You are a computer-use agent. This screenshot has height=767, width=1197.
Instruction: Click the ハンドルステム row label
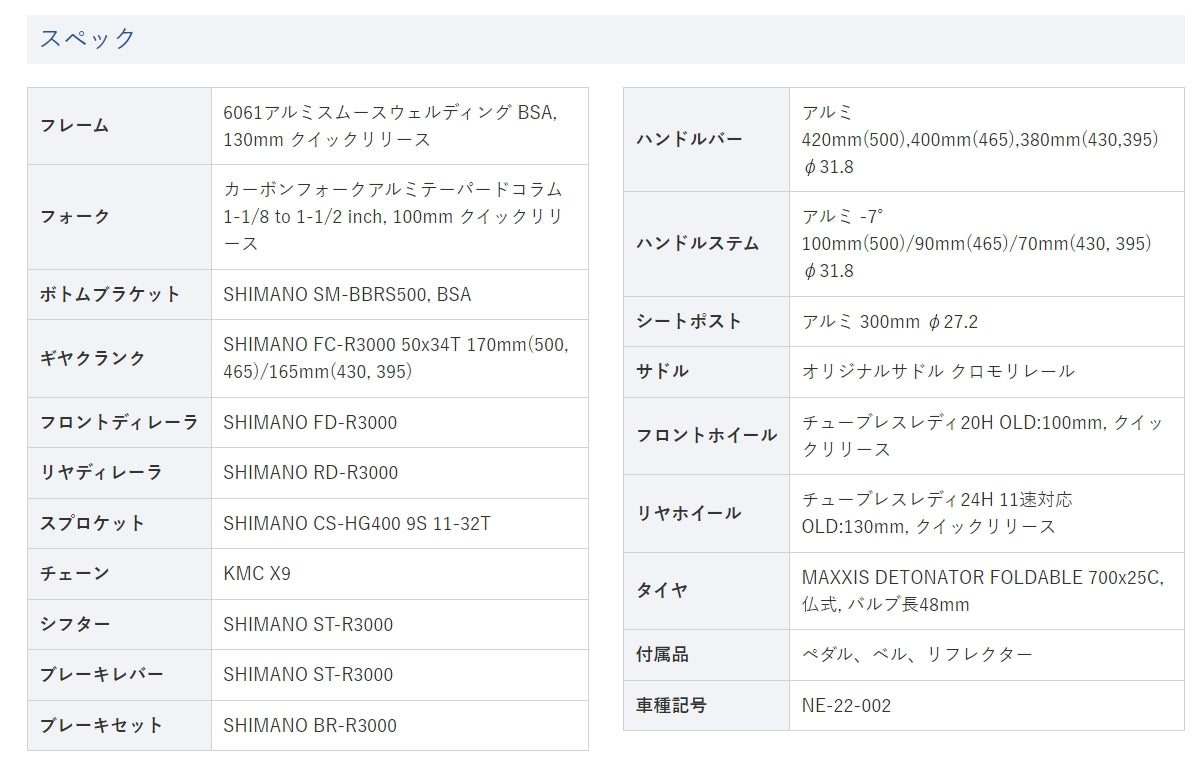coord(698,243)
